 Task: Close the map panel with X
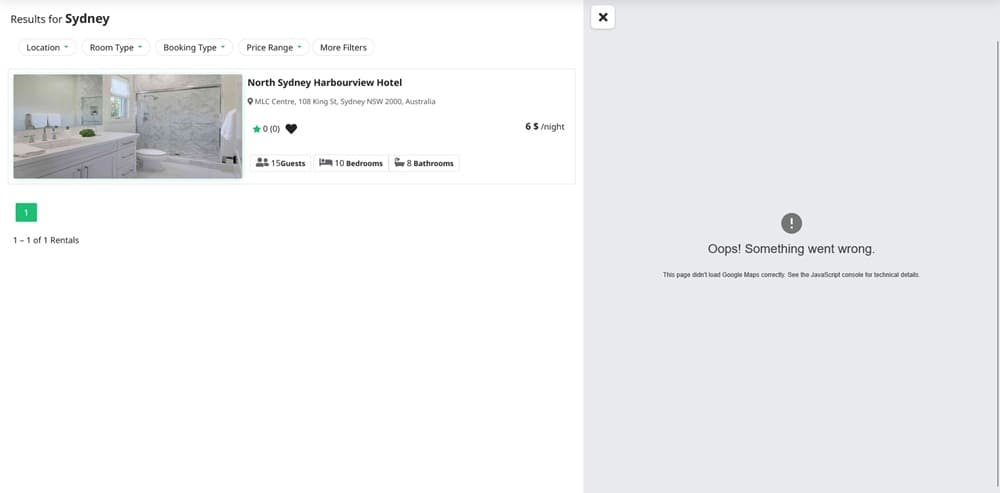603,17
